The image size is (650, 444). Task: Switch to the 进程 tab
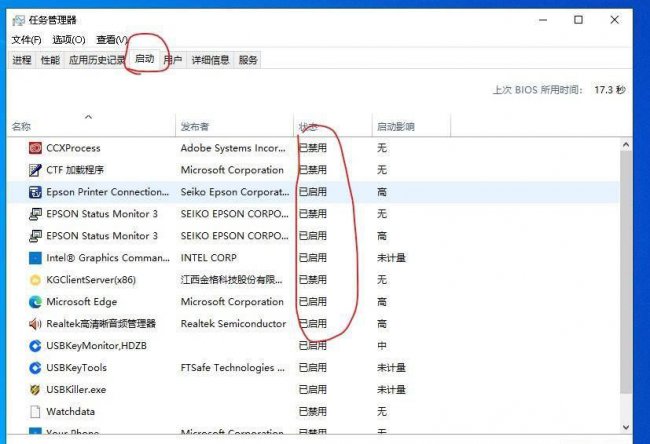pyautogui.click(x=22, y=60)
